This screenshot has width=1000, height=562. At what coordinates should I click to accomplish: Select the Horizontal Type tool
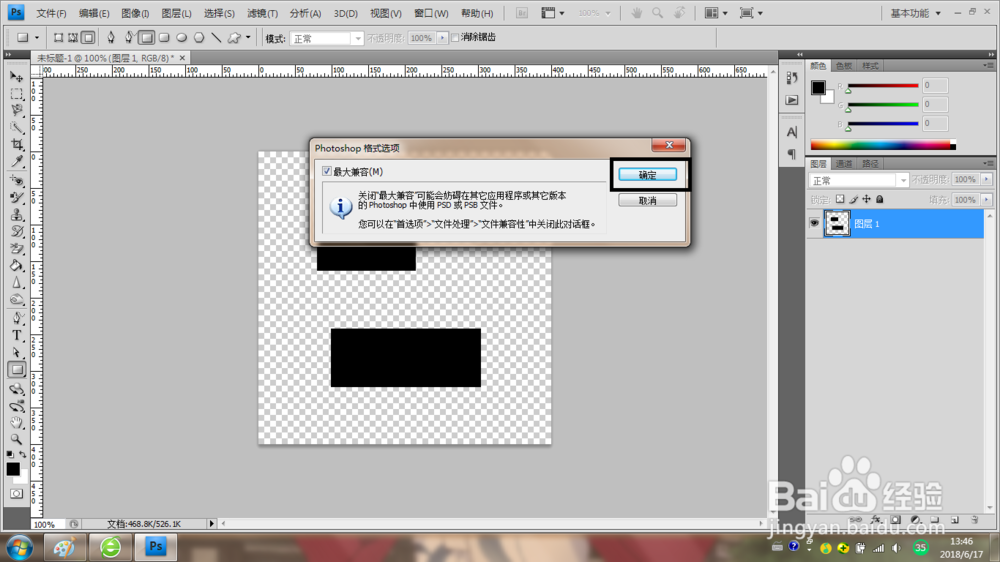17,336
